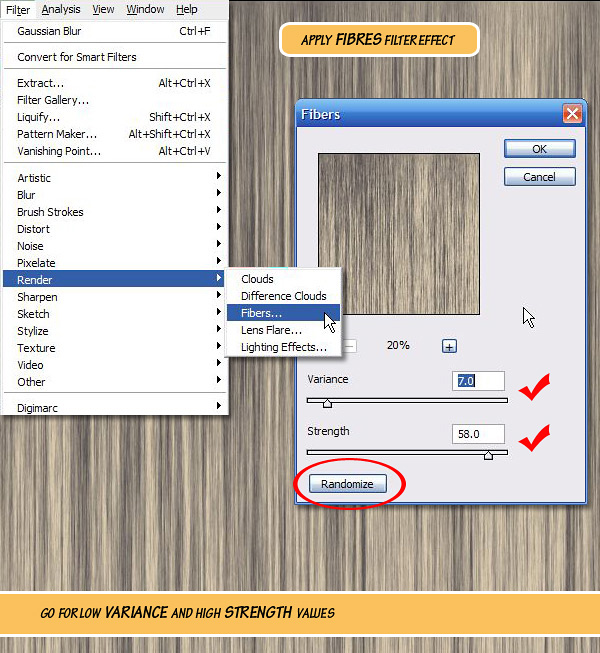Choose Convert for Smart Filters

[115, 57]
